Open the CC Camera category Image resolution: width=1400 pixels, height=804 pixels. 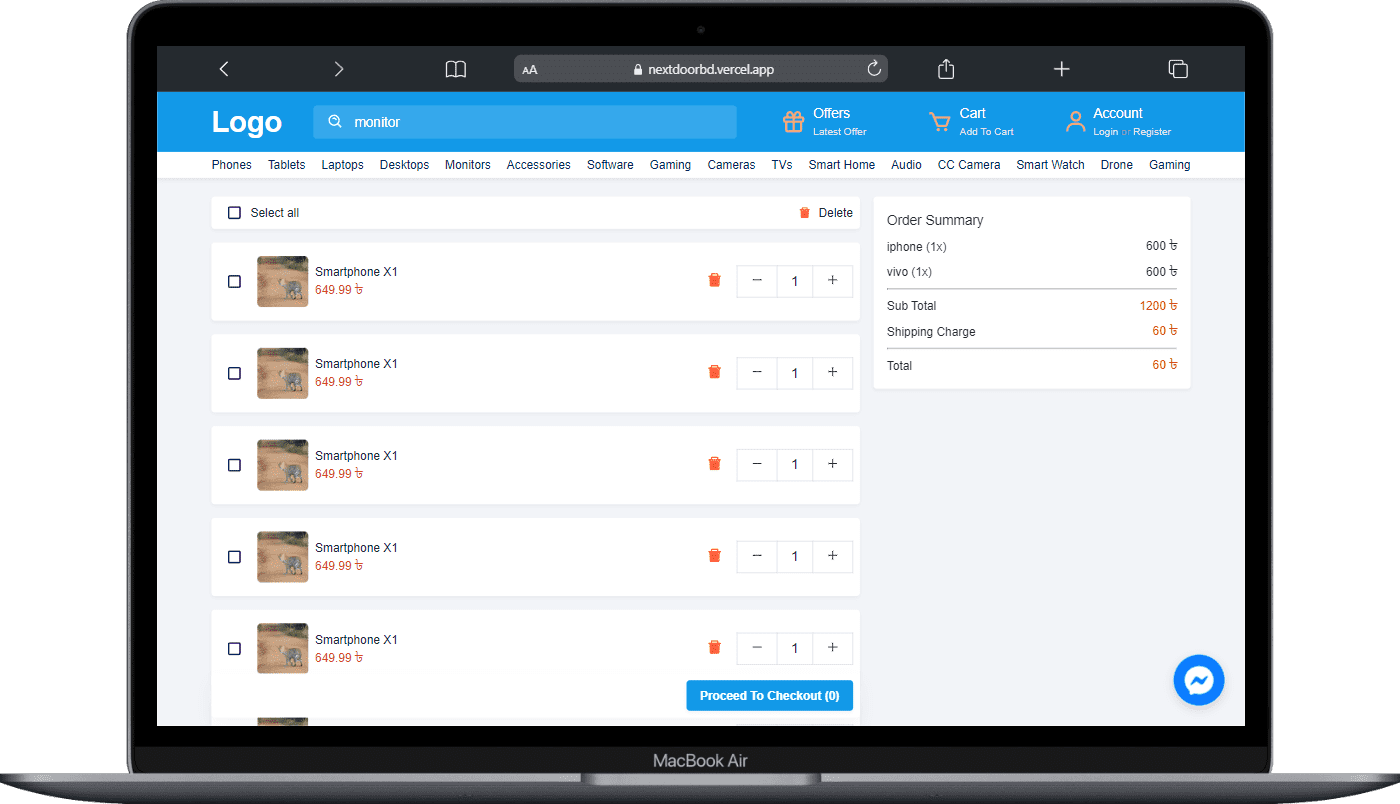(969, 165)
